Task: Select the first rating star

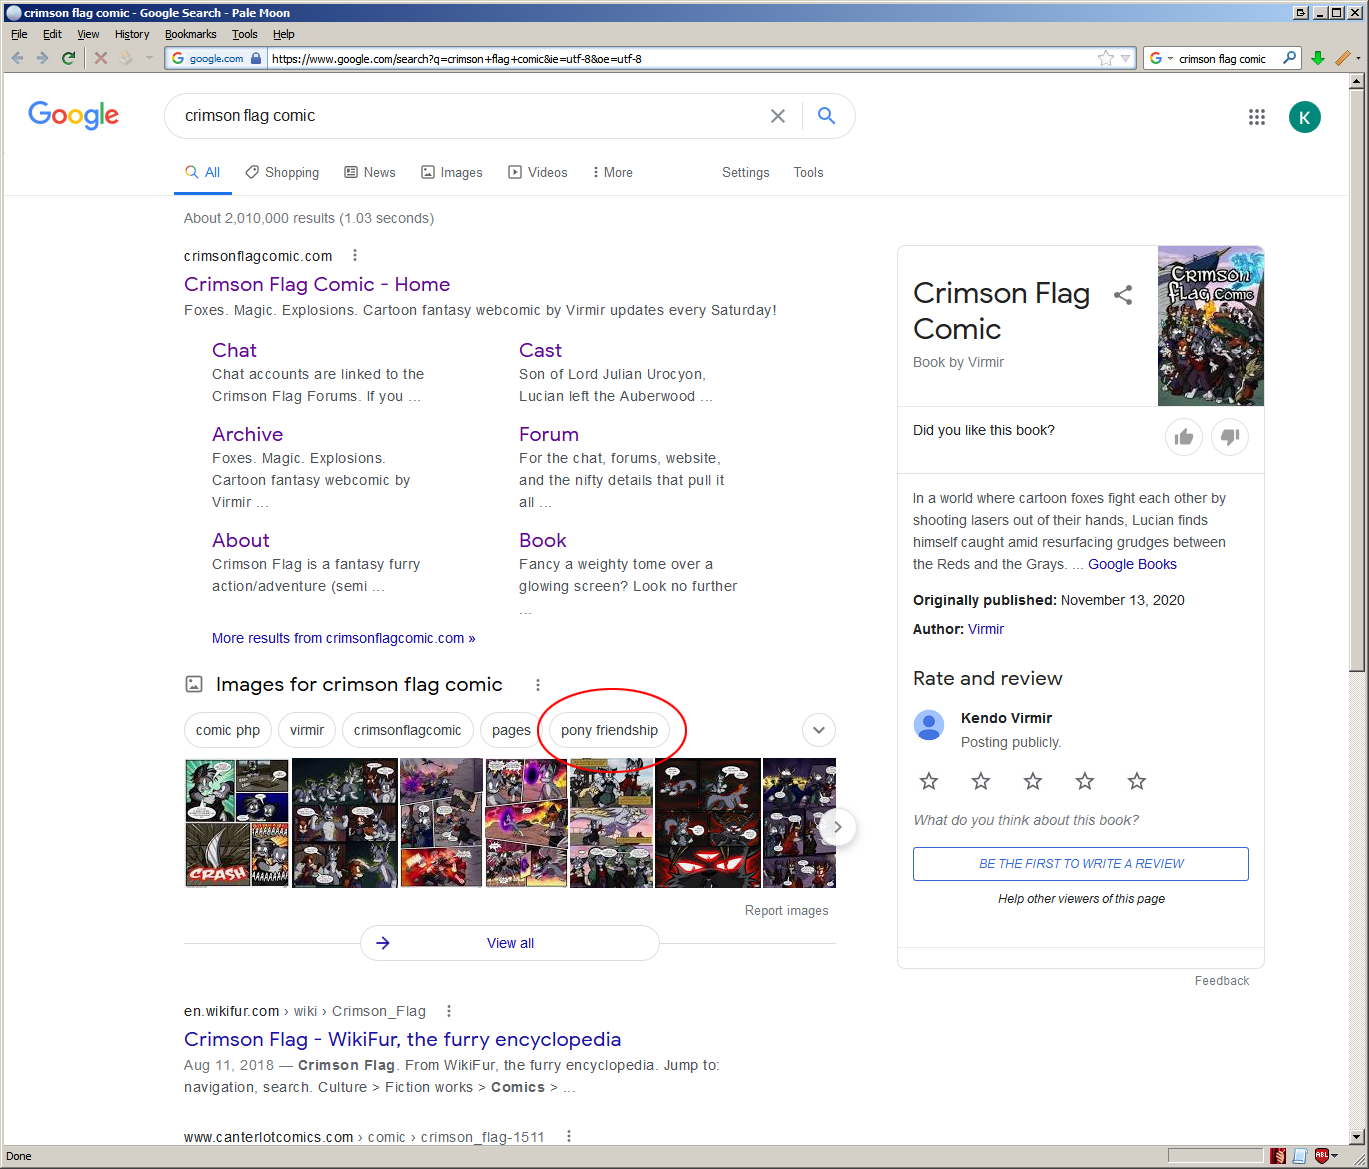Action: (929, 781)
